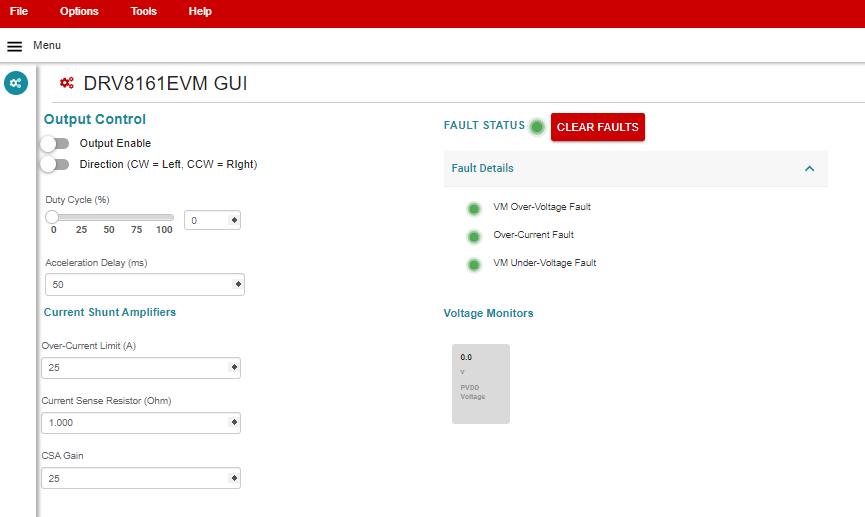Toggle the Direction switch

pos(54,165)
